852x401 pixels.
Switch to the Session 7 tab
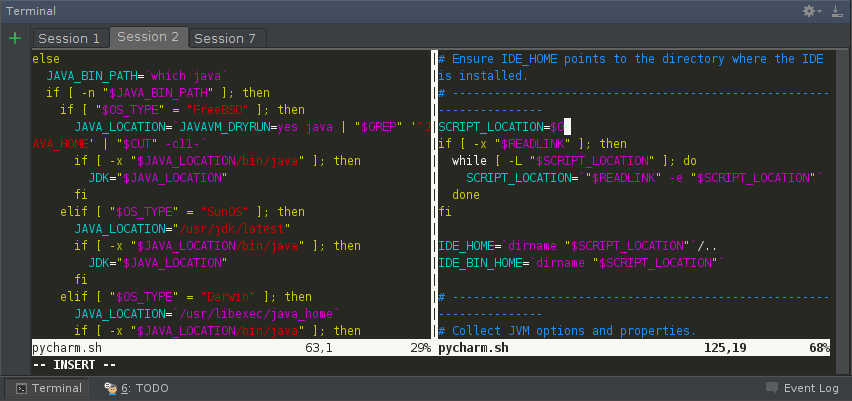click(x=225, y=39)
